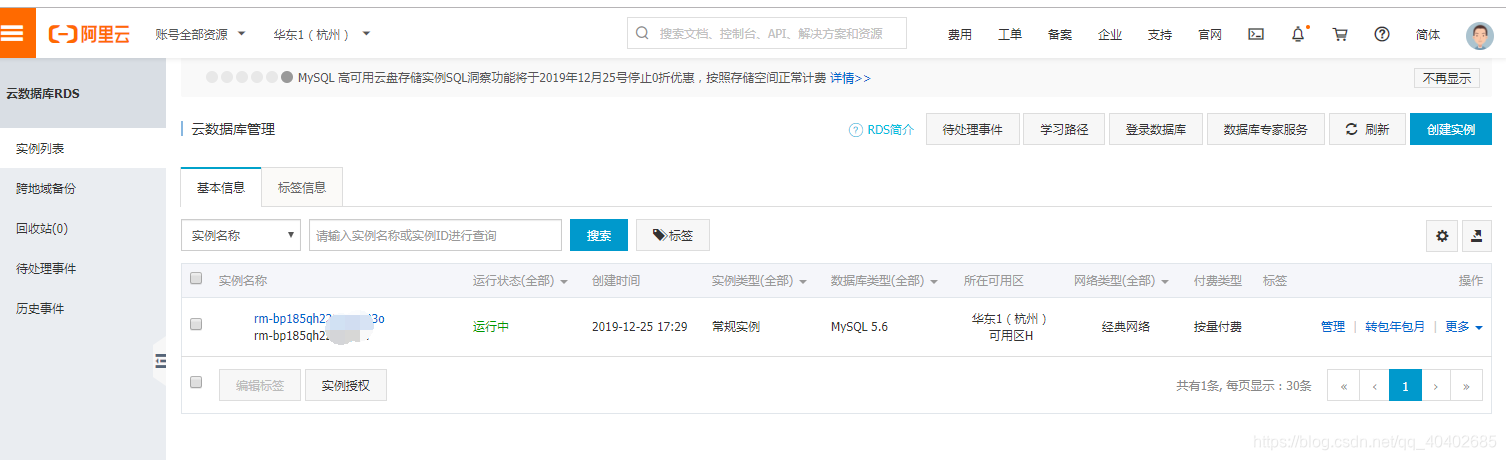Click 转包年包月 for the instance
This screenshot has height=460, width=1506.
pyautogui.click(x=1395, y=327)
